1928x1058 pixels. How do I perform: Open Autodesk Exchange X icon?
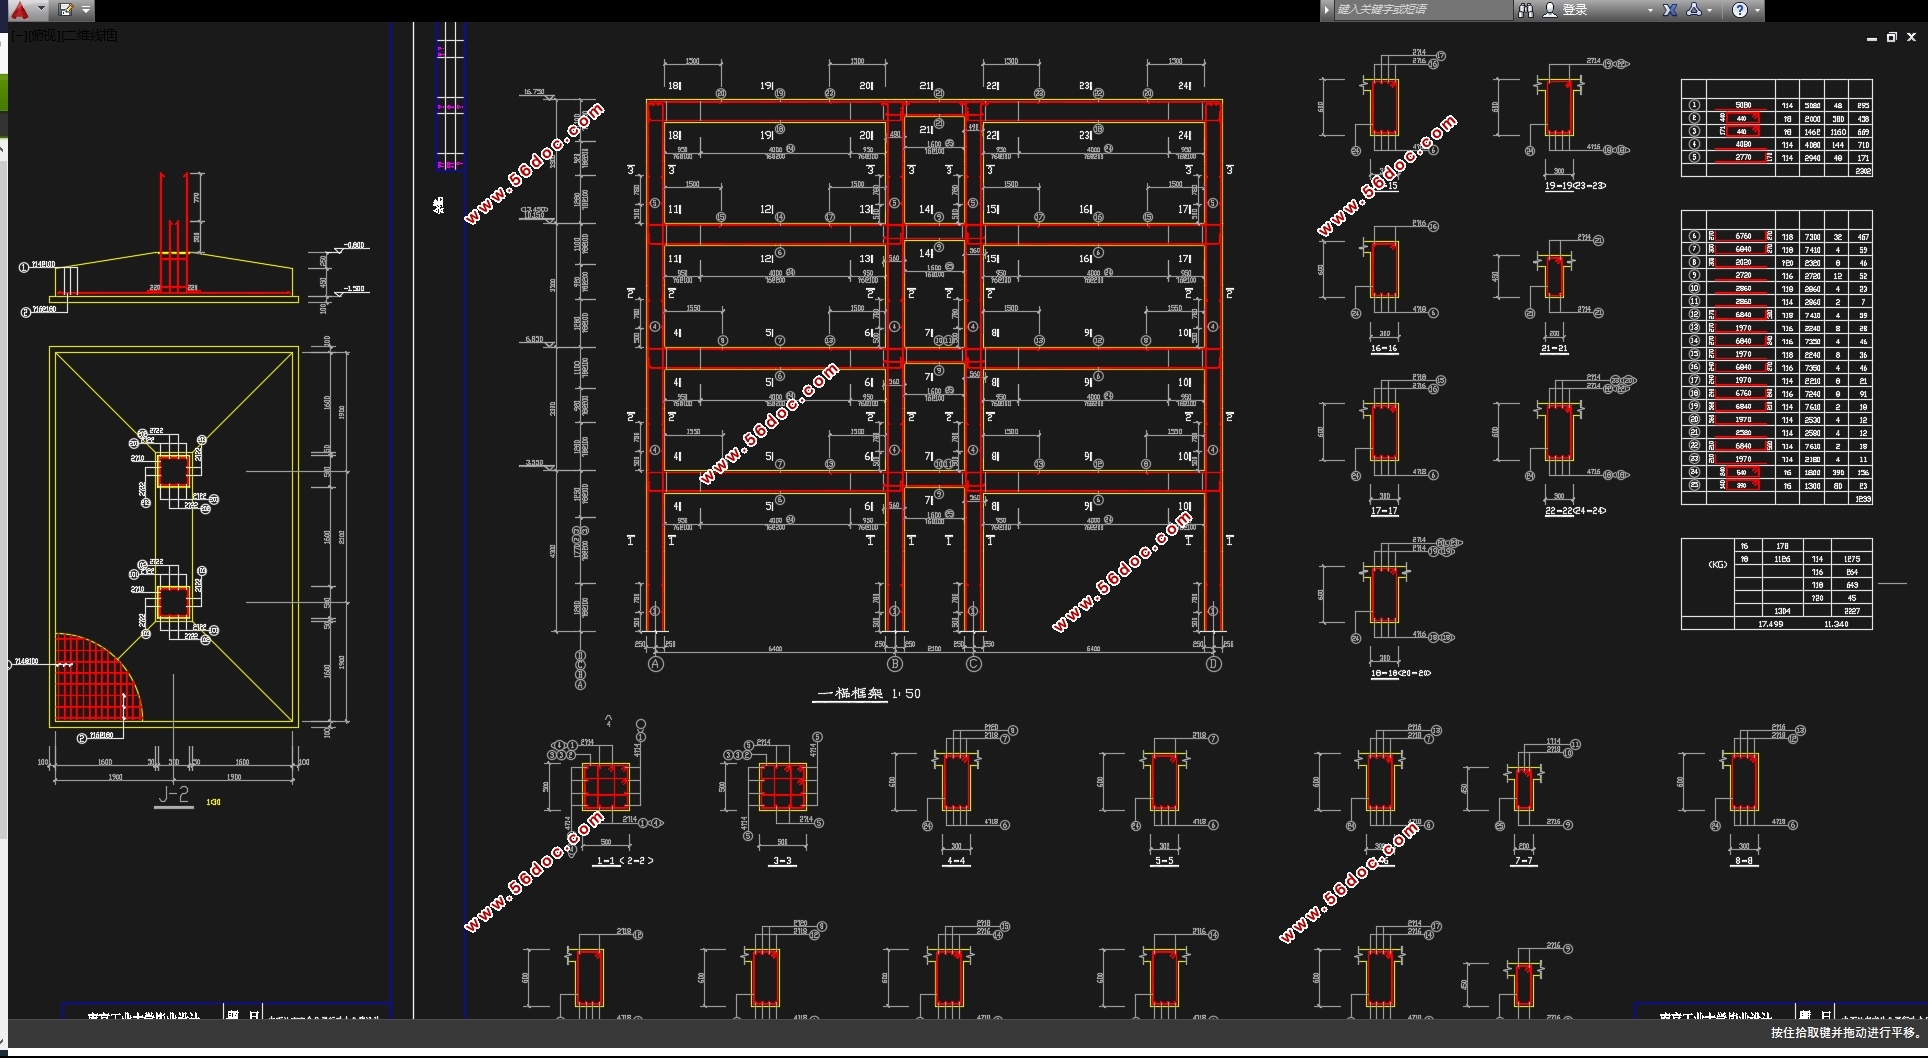(1670, 10)
